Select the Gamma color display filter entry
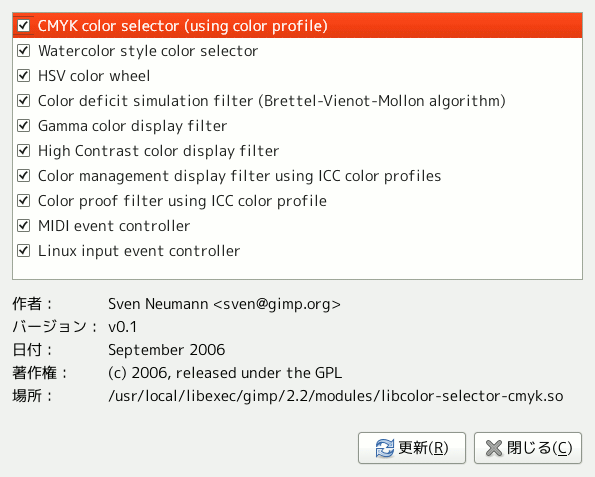Image resolution: width=595 pixels, height=477 pixels. click(x=298, y=126)
